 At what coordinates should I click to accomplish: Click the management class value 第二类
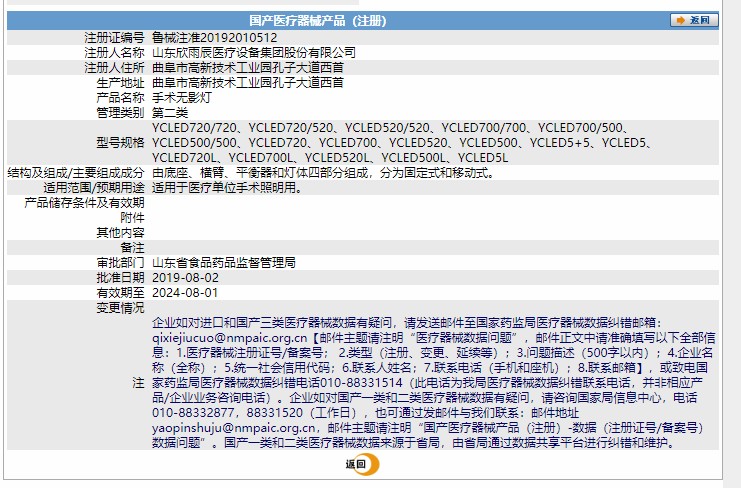[170, 113]
